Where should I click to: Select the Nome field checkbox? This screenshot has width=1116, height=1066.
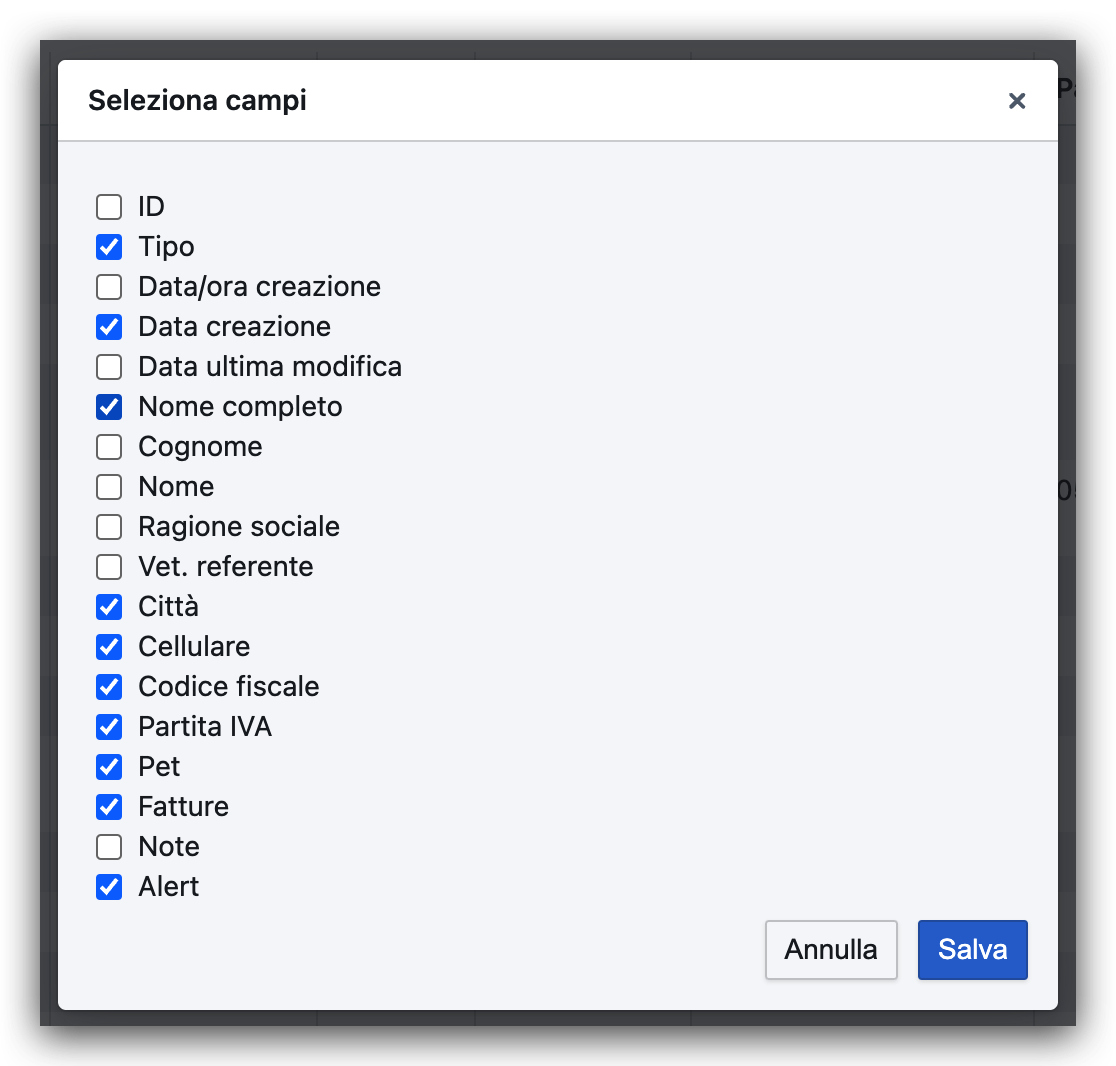point(109,487)
